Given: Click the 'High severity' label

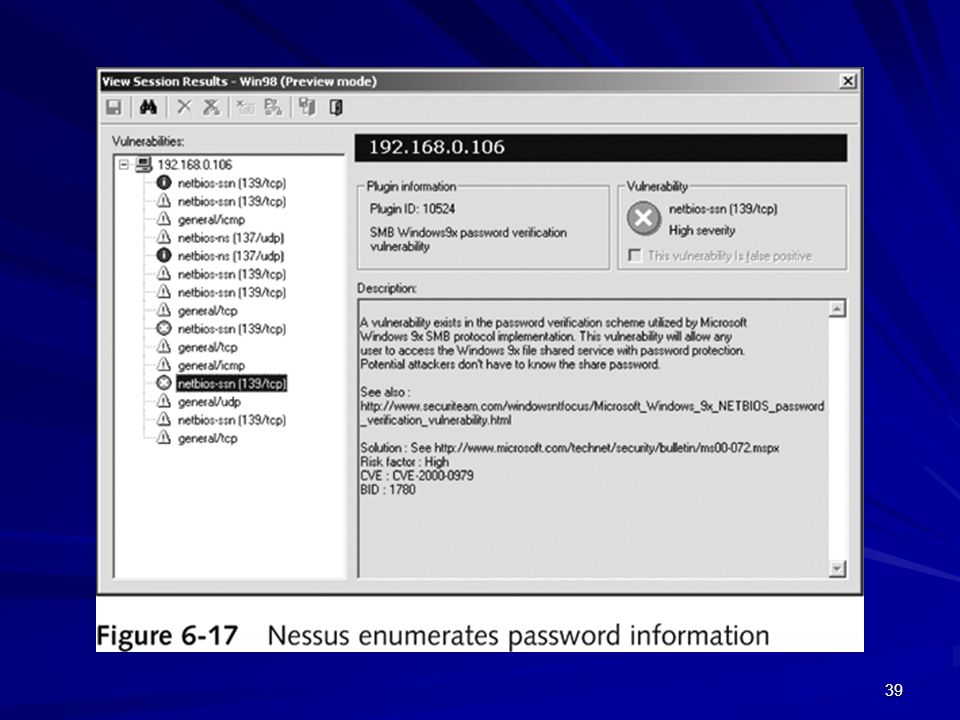Looking at the screenshot, I should click(x=702, y=231).
